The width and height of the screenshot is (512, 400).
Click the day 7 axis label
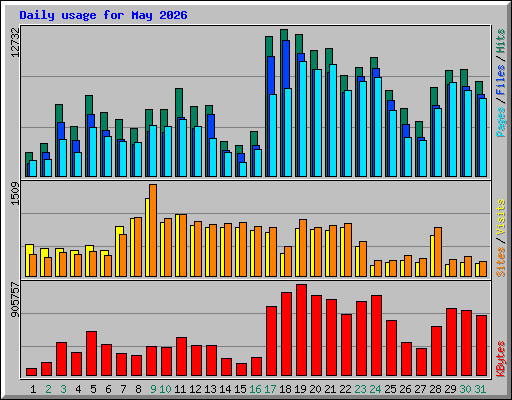click(x=123, y=389)
